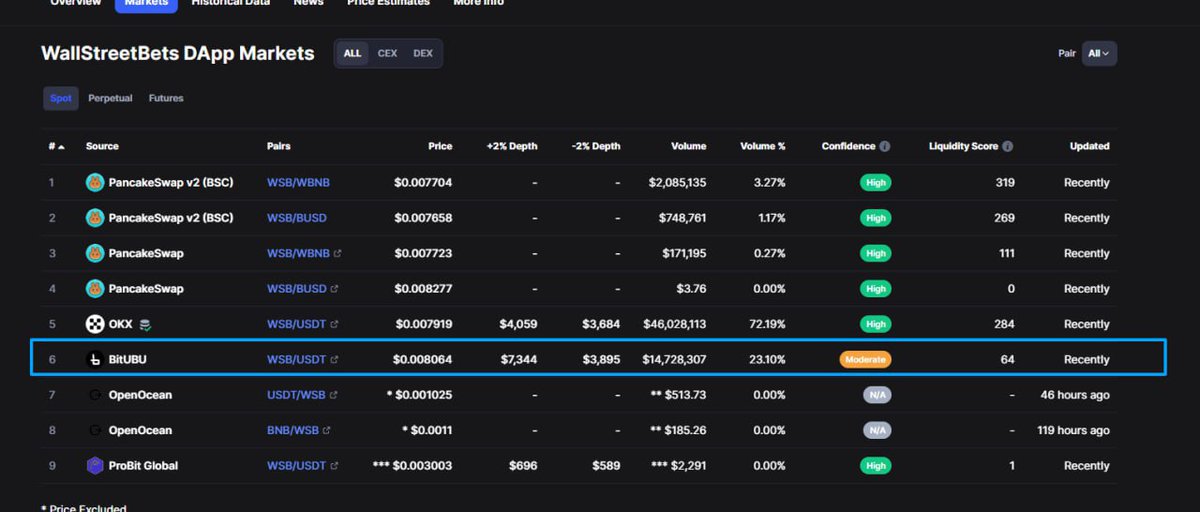Select the CEX markets filter
1200x512 pixels.
click(x=387, y=53)
